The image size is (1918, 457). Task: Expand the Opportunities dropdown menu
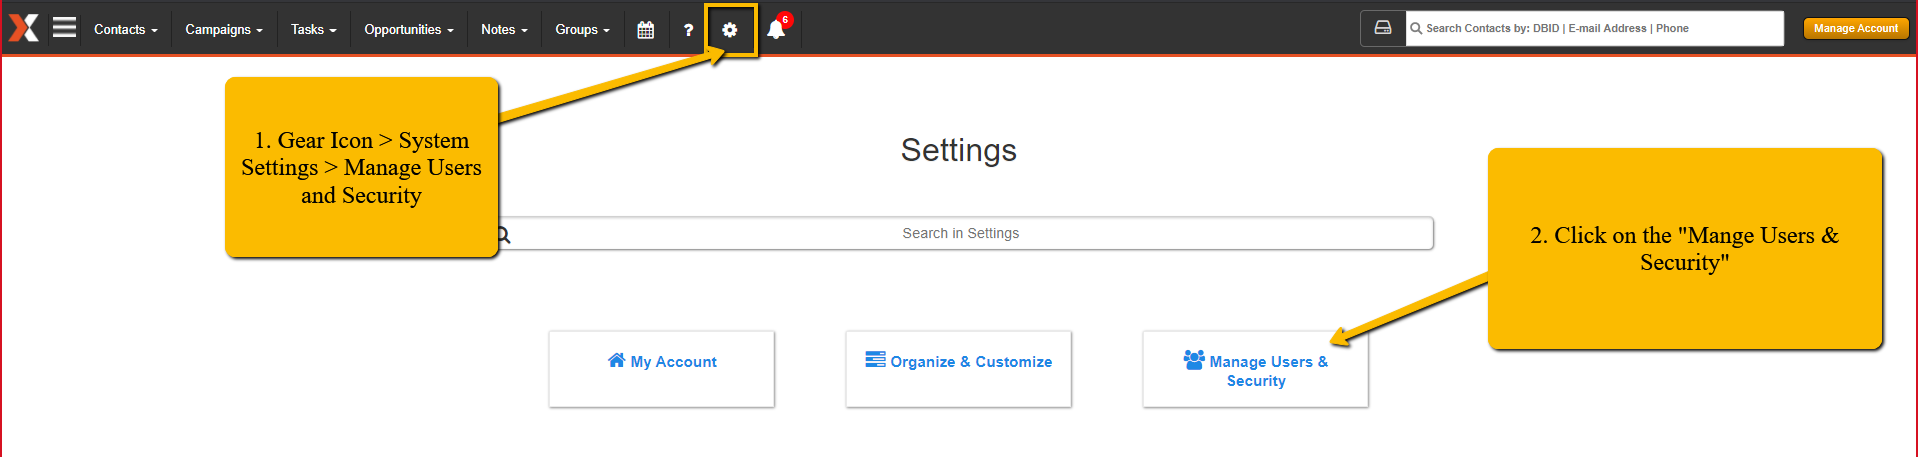(409, 30)
